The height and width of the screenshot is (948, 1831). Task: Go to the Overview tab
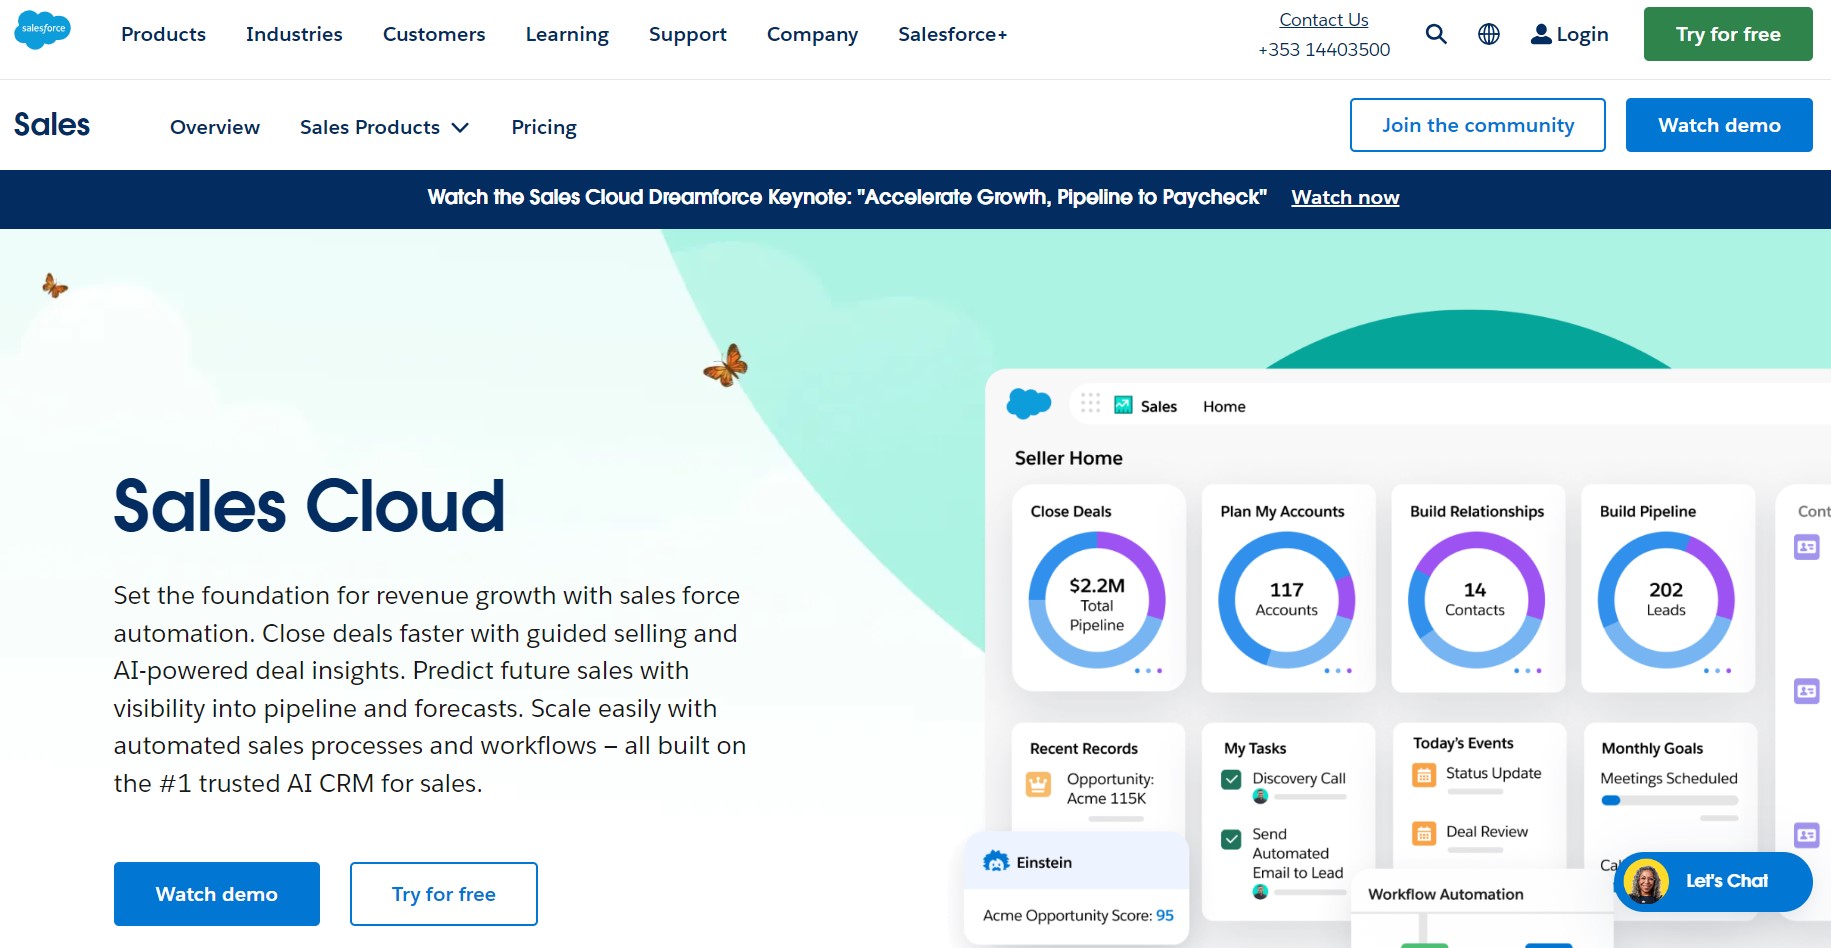coord(215,127)
